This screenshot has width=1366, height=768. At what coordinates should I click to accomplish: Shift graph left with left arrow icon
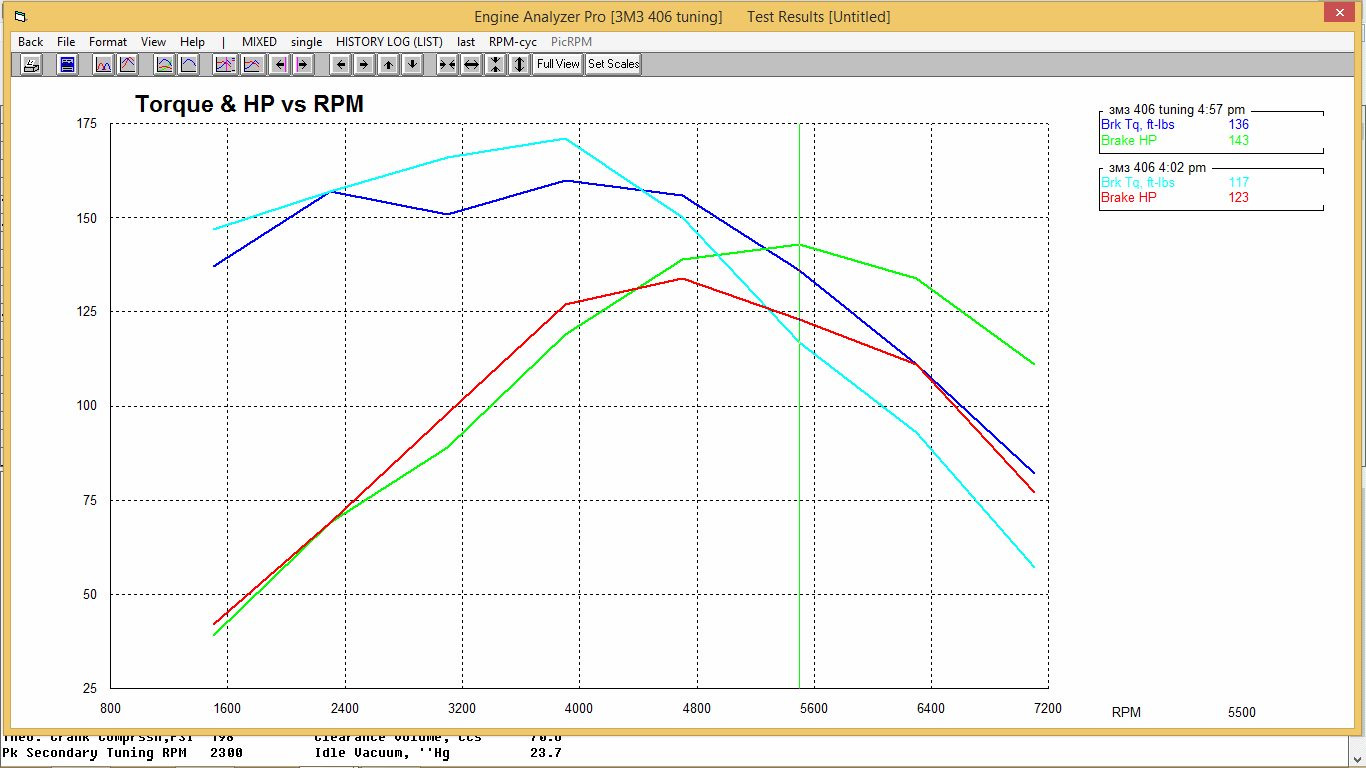coord(341,65)
